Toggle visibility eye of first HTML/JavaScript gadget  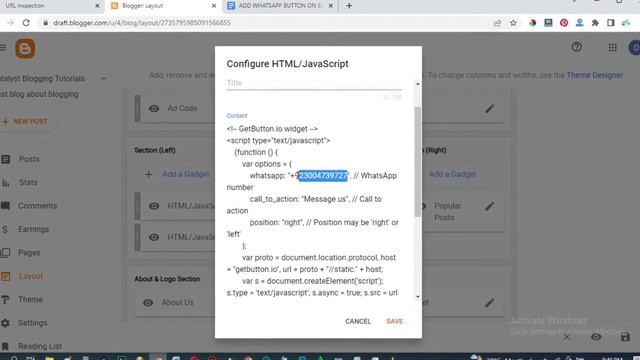pyautogui.click(x=154, y=206)
